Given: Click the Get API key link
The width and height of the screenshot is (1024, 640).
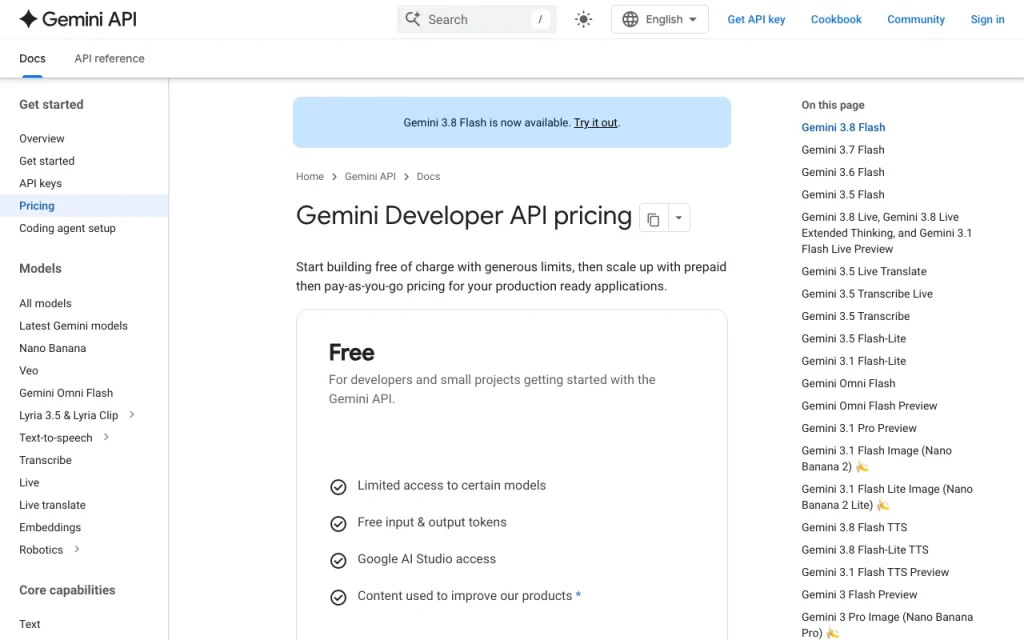Looking at the screenshot, I should tap(756, 19).
